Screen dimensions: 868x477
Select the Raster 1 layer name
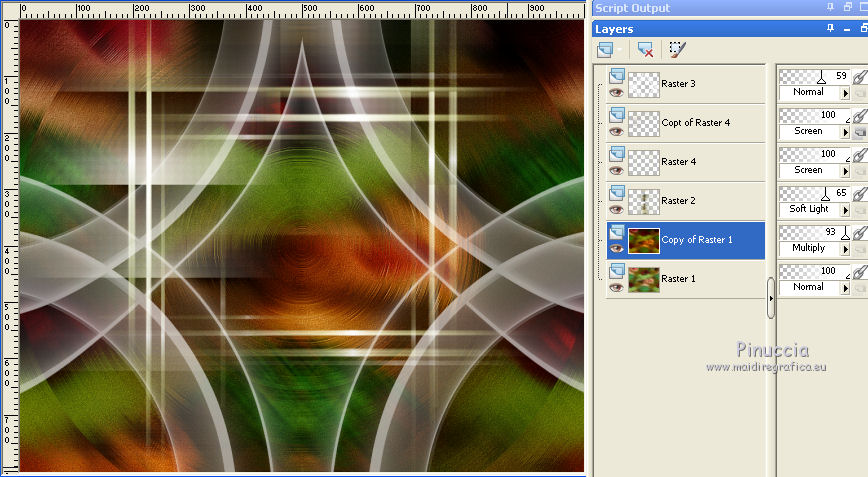pos(678,279)
